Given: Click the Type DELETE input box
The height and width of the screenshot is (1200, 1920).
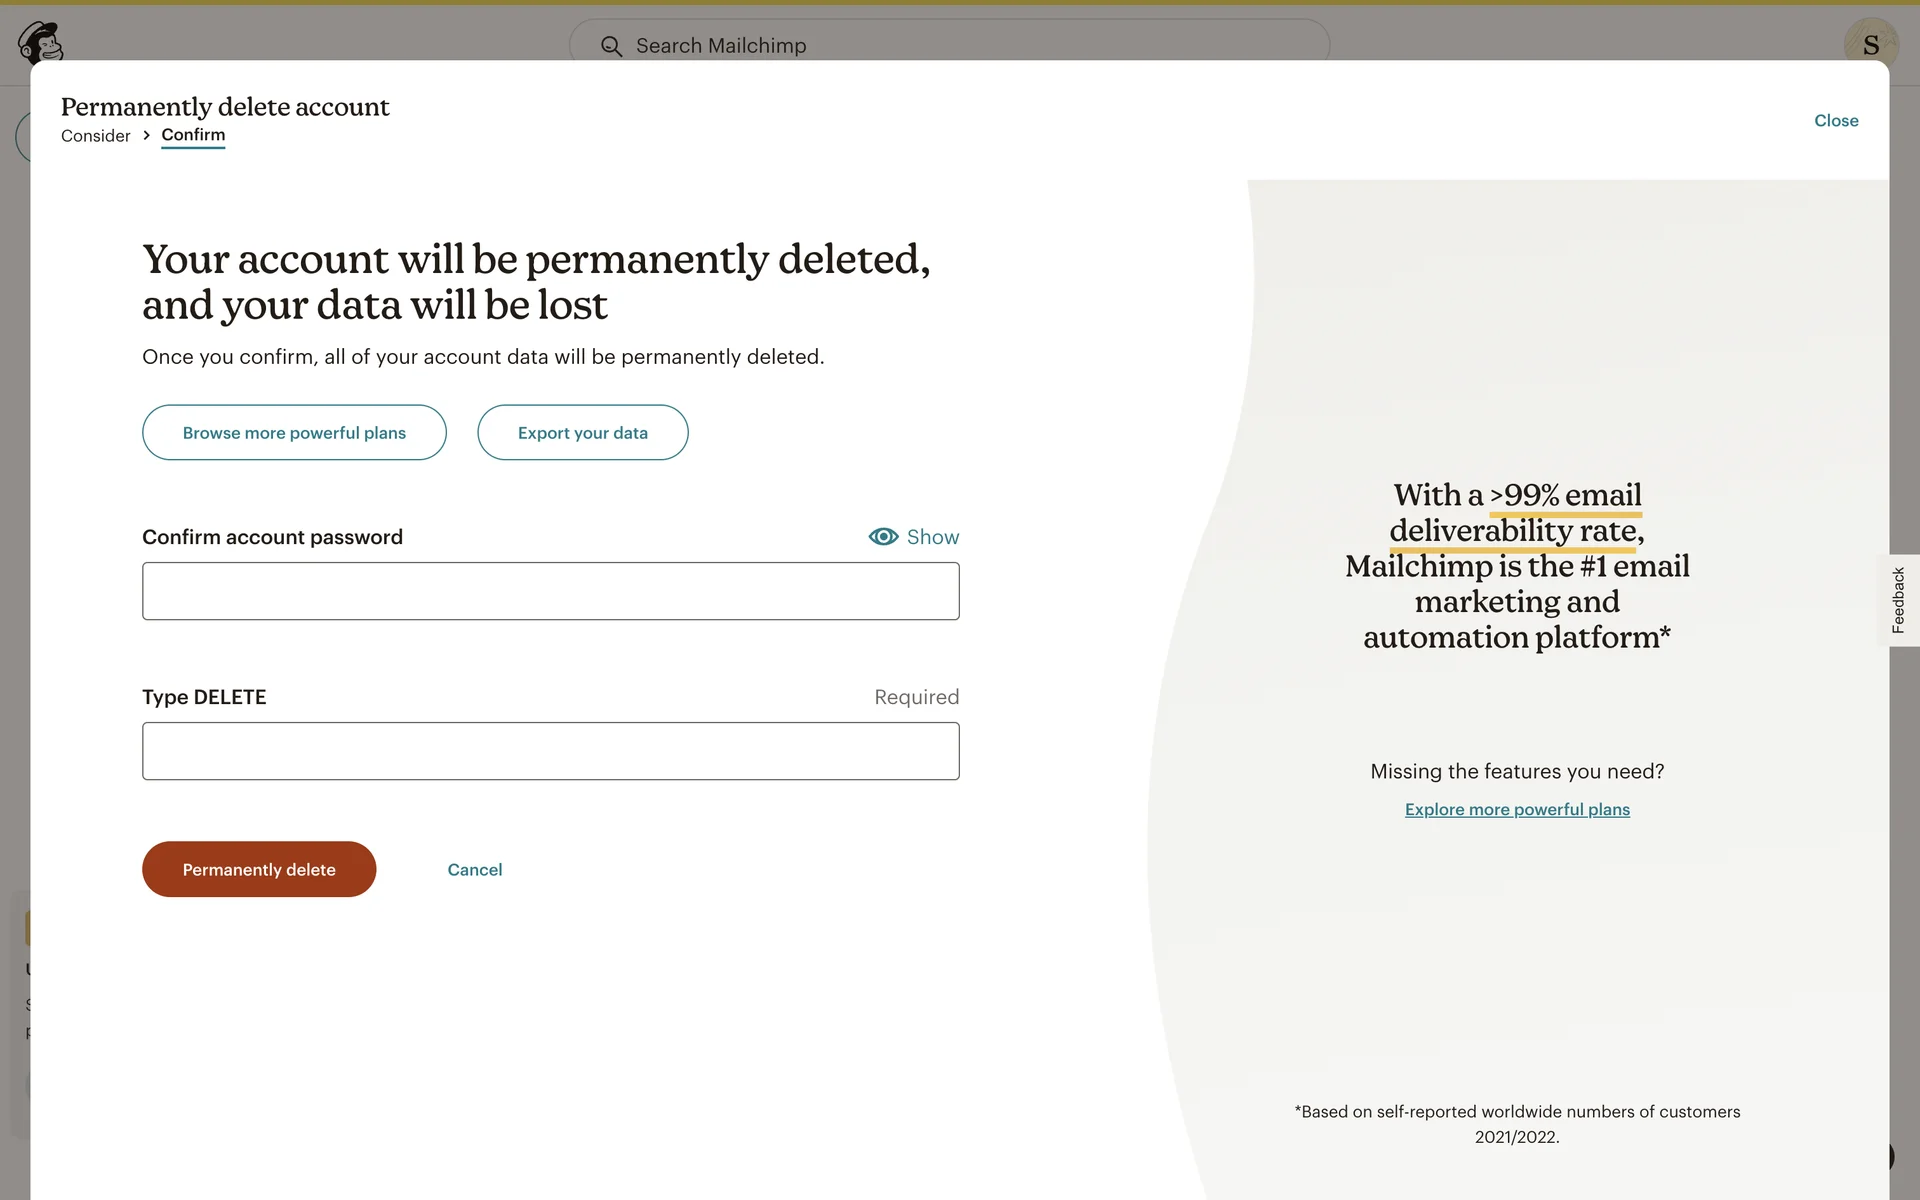Looking at the screenshot, I should (x=550, y=751).
